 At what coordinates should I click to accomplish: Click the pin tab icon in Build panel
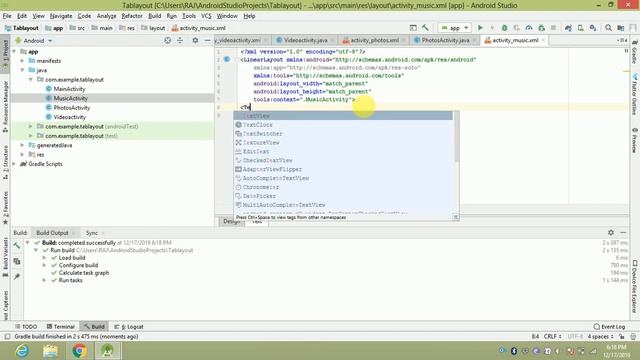point(17,276)
